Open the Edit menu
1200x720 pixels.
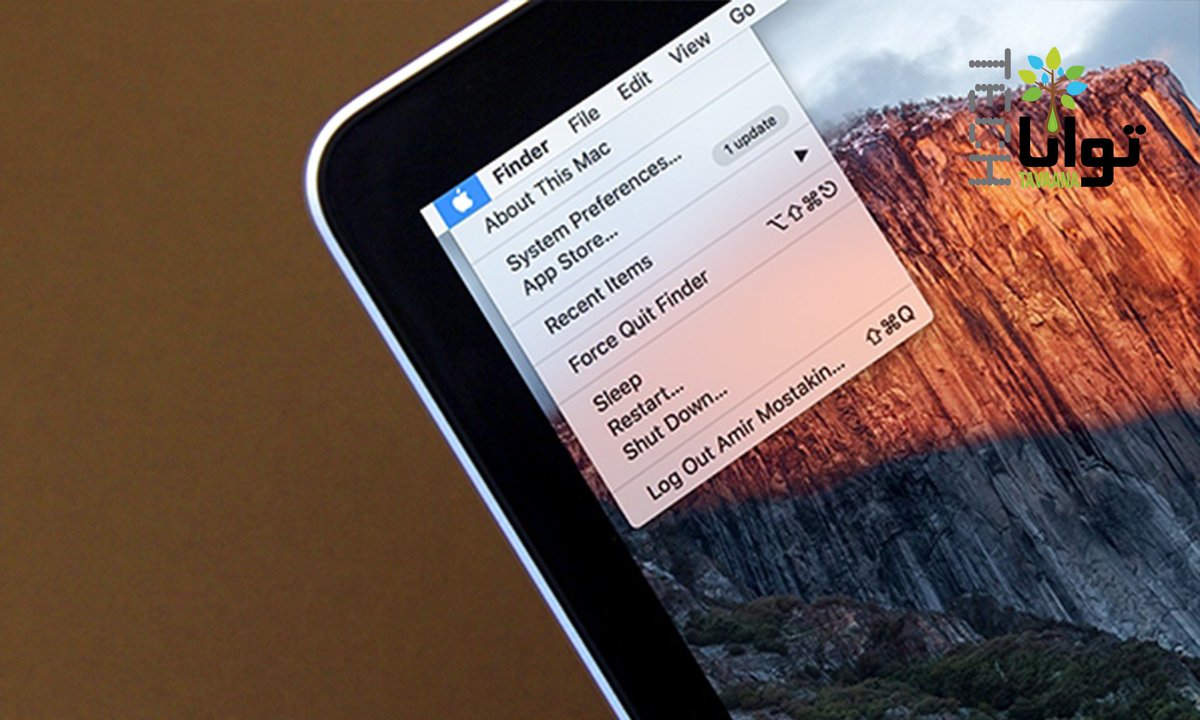tap(635, 85)
